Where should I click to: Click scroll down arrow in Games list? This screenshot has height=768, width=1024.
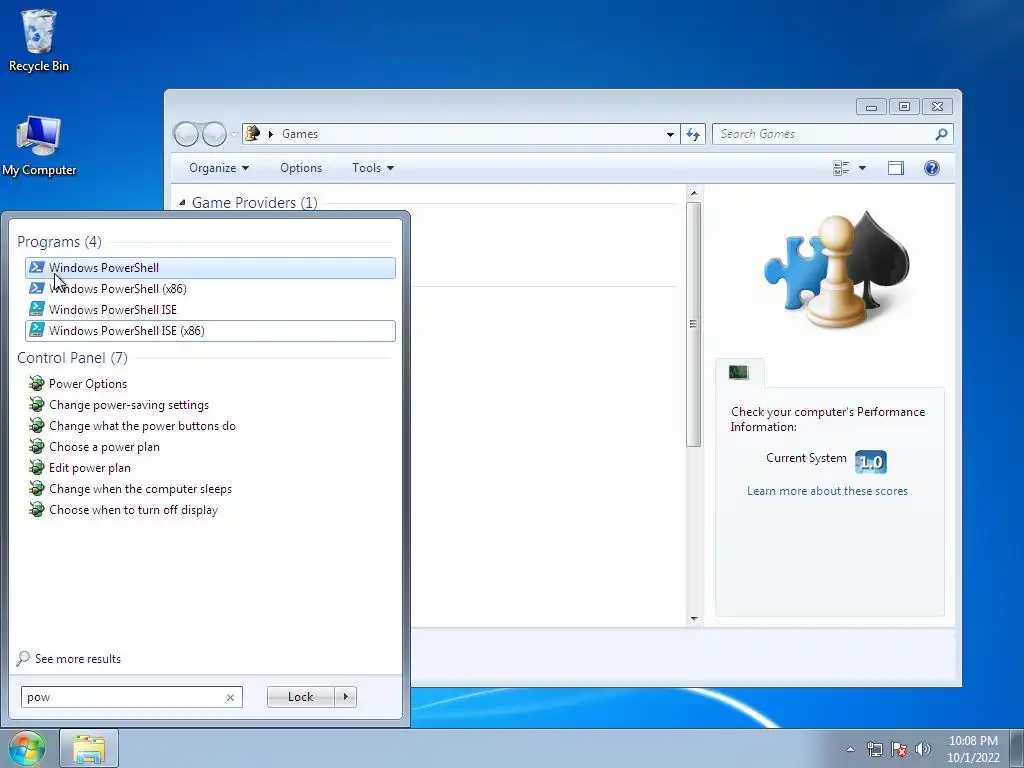(694, 618)
